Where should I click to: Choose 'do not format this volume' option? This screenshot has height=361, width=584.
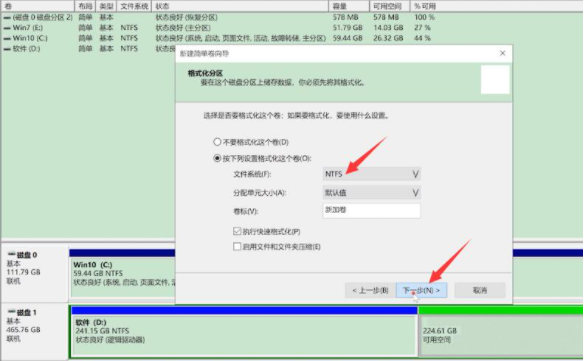[x=217, y=142]
